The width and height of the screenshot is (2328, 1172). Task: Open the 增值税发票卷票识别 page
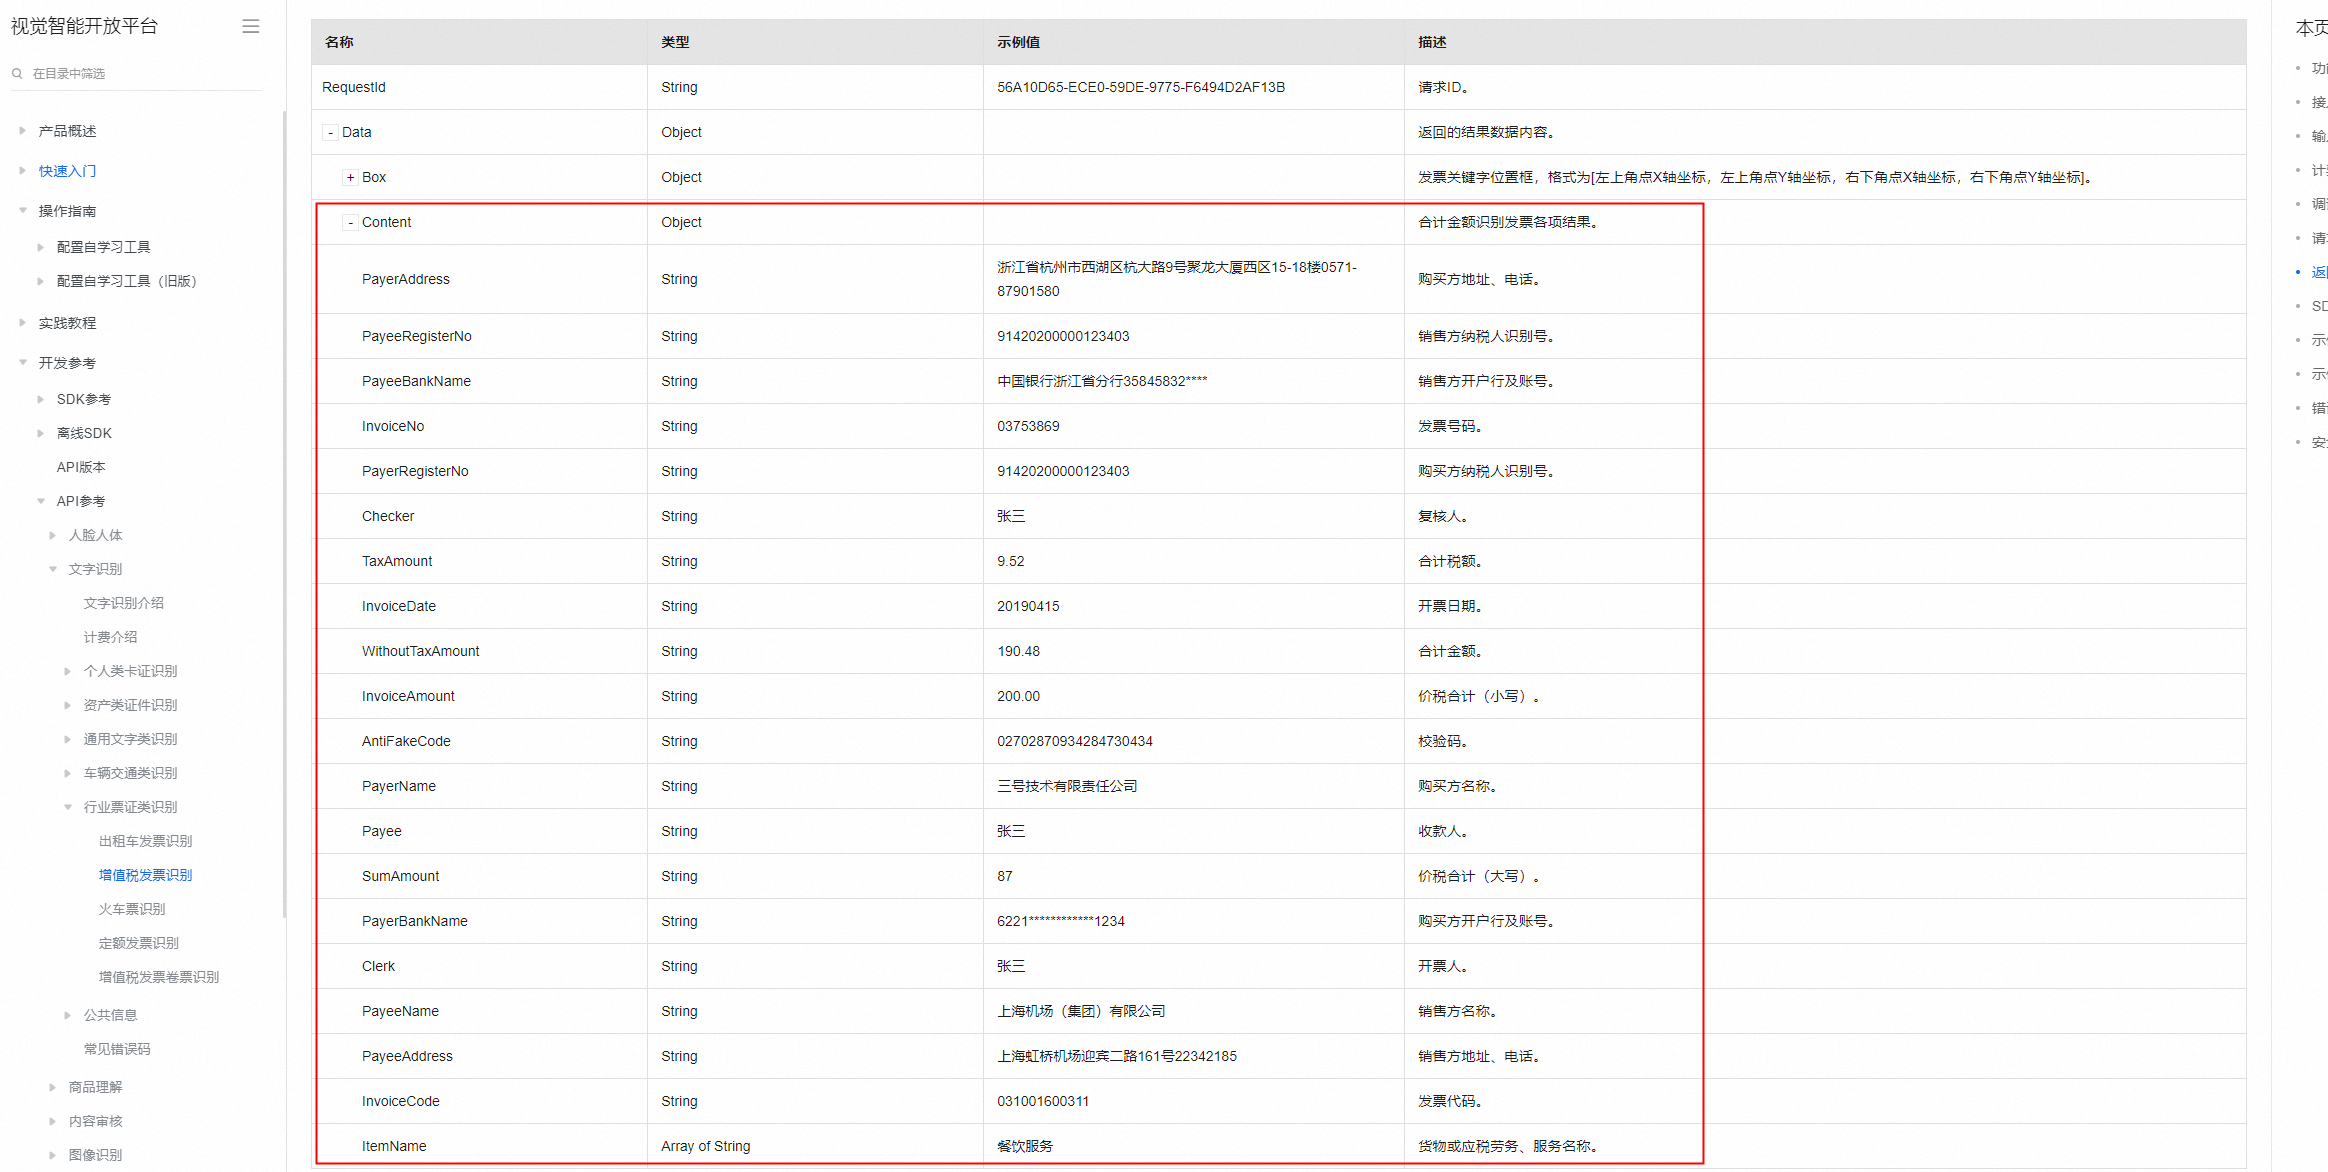pyautogui.click(x=159, y=977)
